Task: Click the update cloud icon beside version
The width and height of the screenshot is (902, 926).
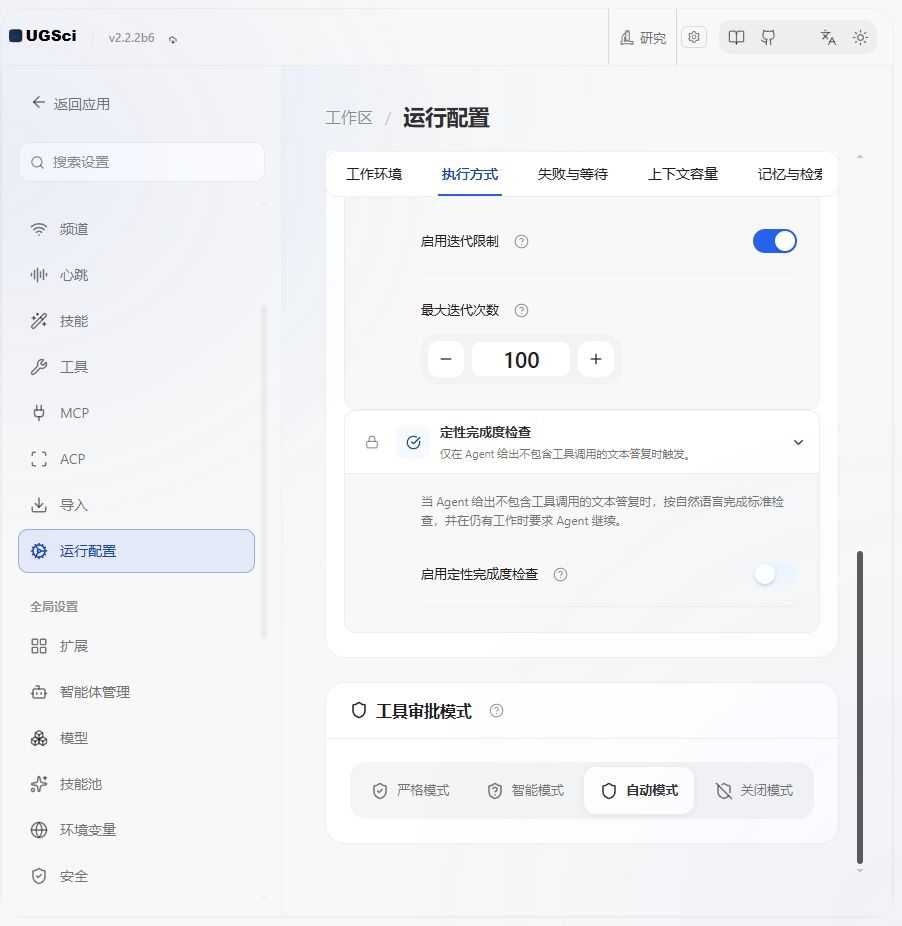Action: [x=173, y=40]
